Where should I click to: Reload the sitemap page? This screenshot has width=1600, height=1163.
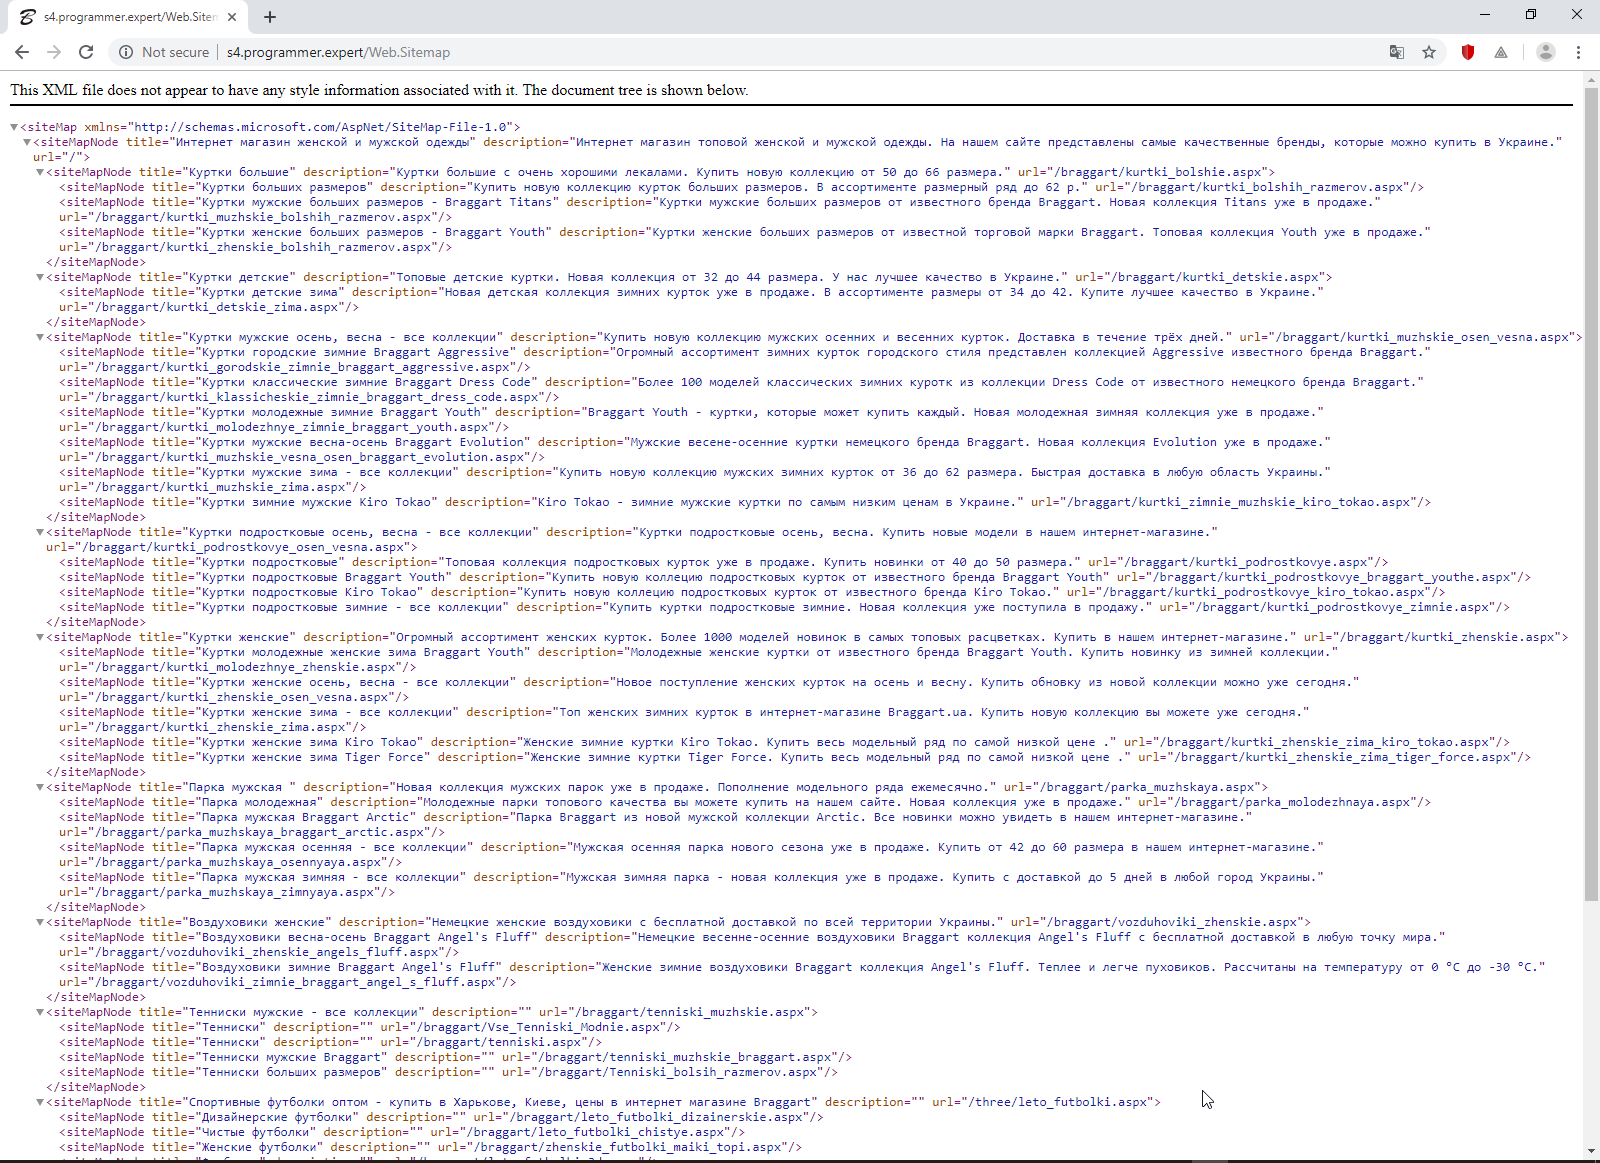tap(86, 52)
